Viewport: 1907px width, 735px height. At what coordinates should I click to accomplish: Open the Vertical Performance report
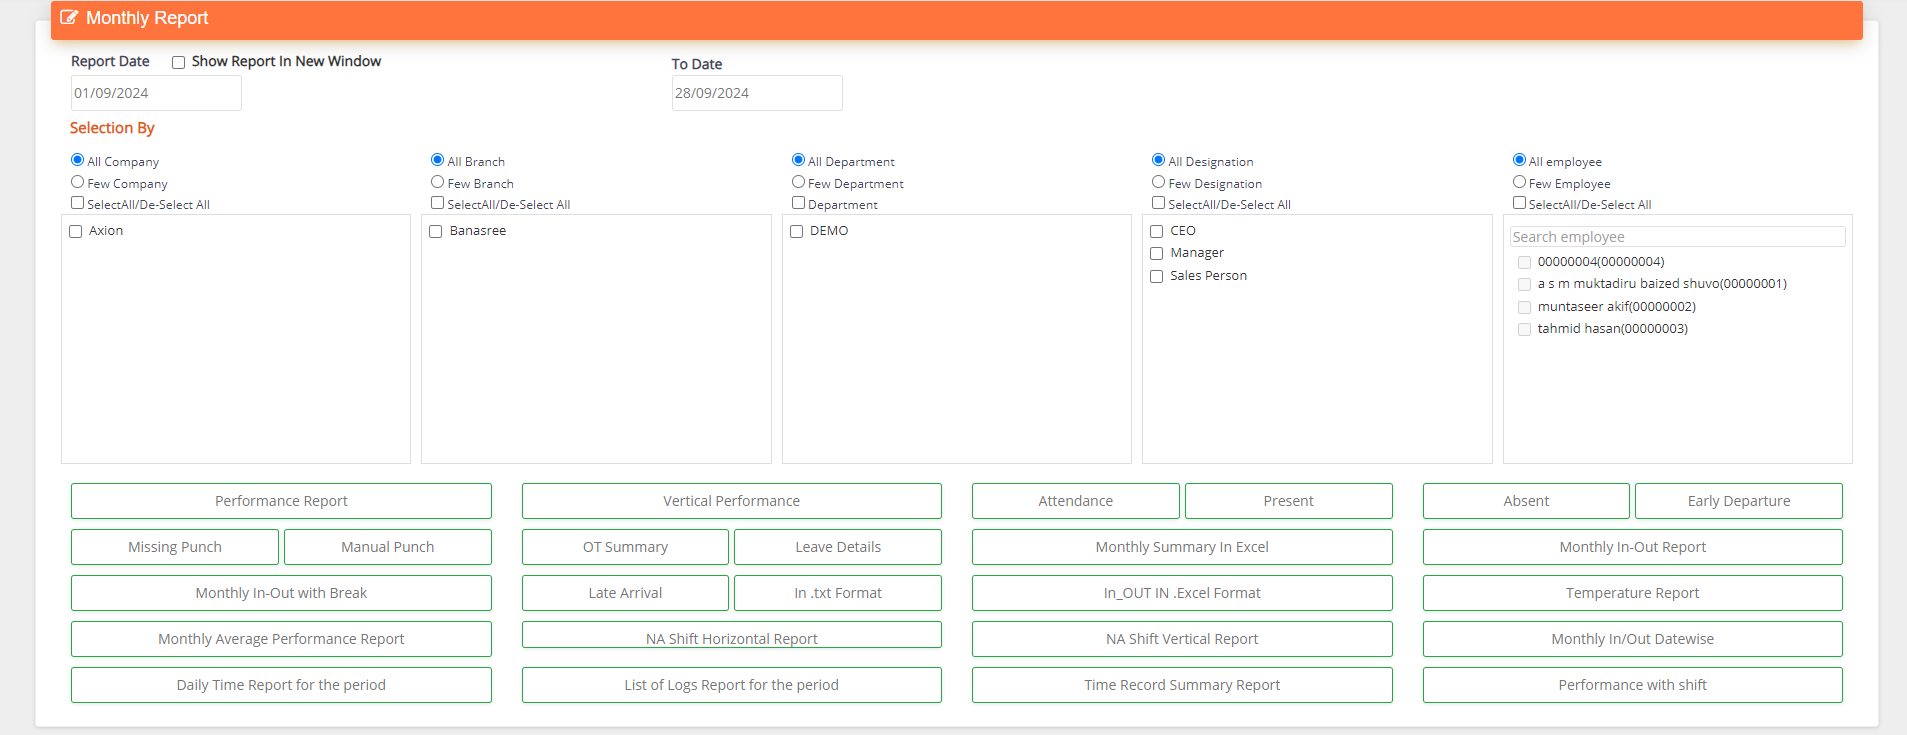pyautogui.click(x=731, y=501)
